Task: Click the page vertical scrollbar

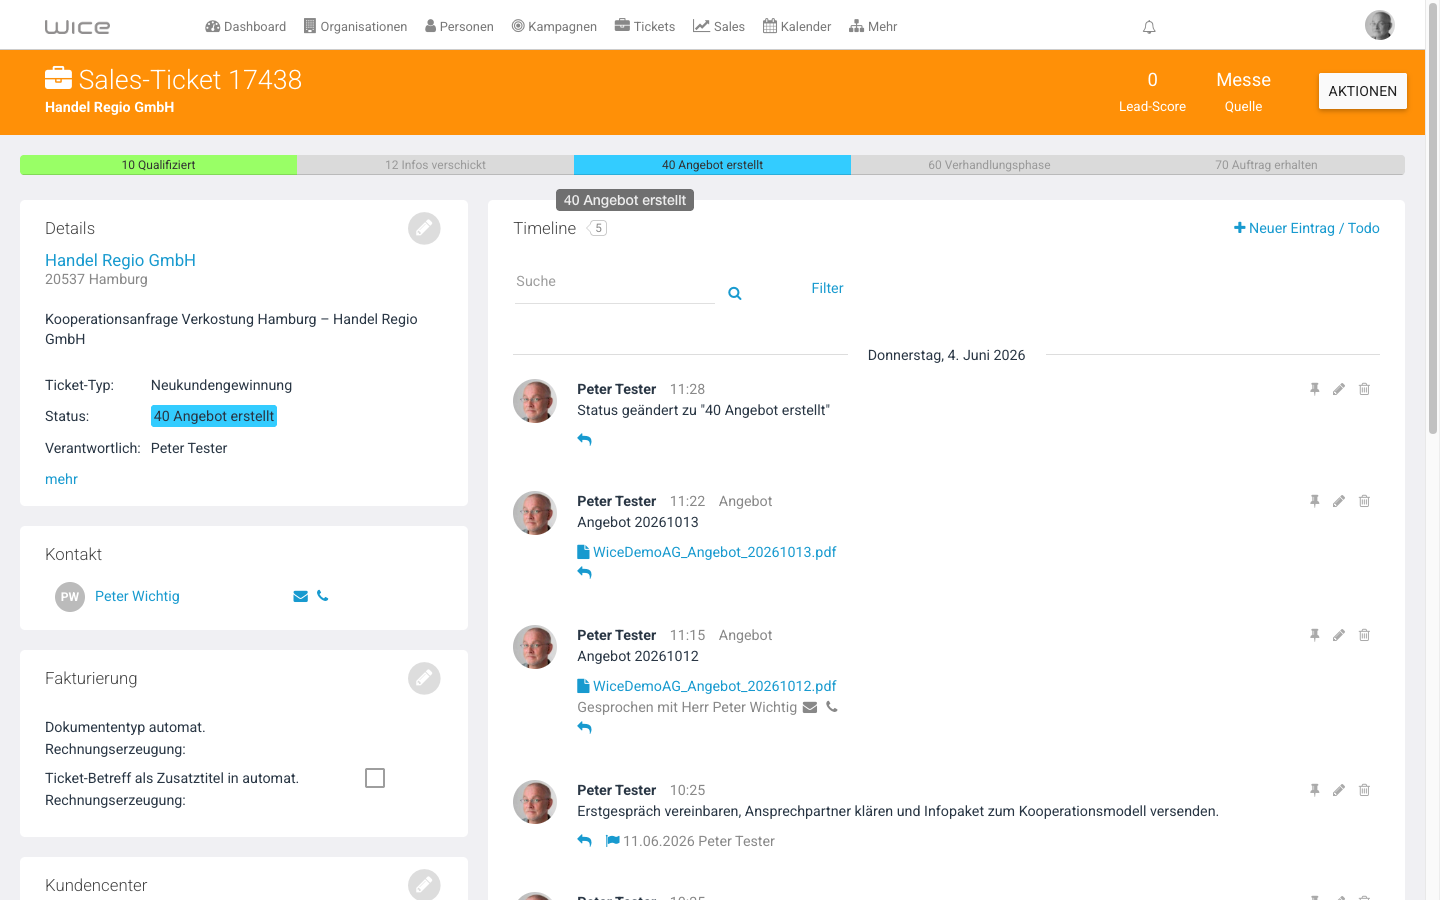Action: click(1432, 220)
